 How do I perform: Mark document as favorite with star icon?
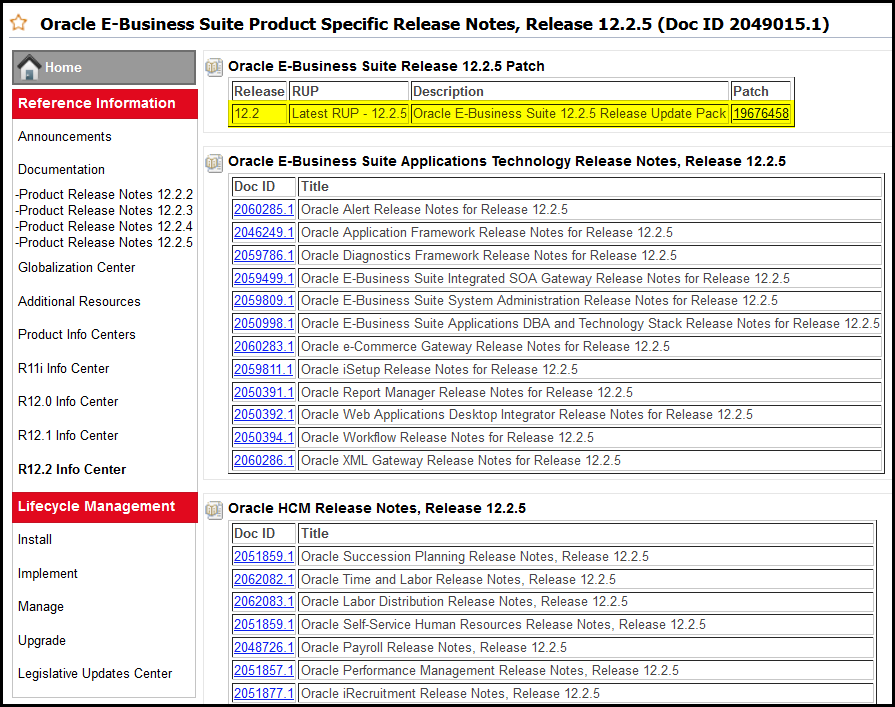19,23
